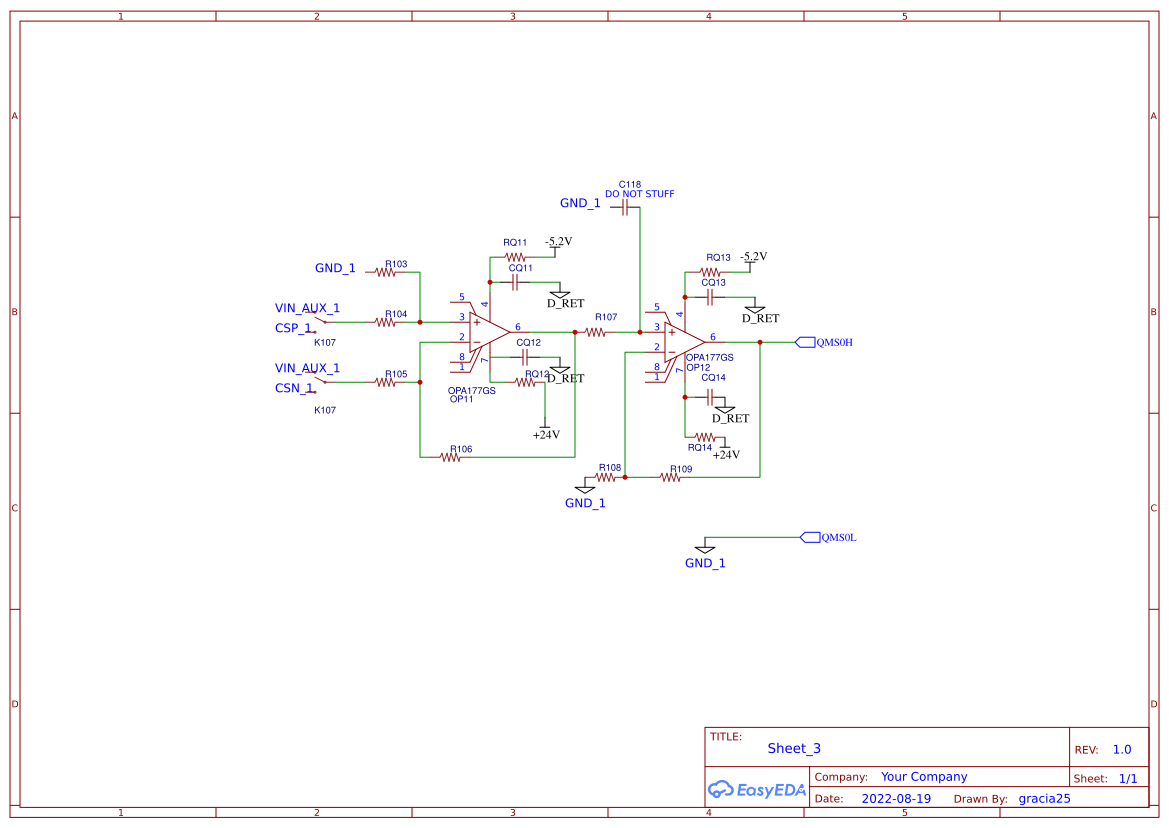Select the GND_1 ground symbol below R108
The height and width of the screenshot is (828, 1169).
tap(585, 489)
